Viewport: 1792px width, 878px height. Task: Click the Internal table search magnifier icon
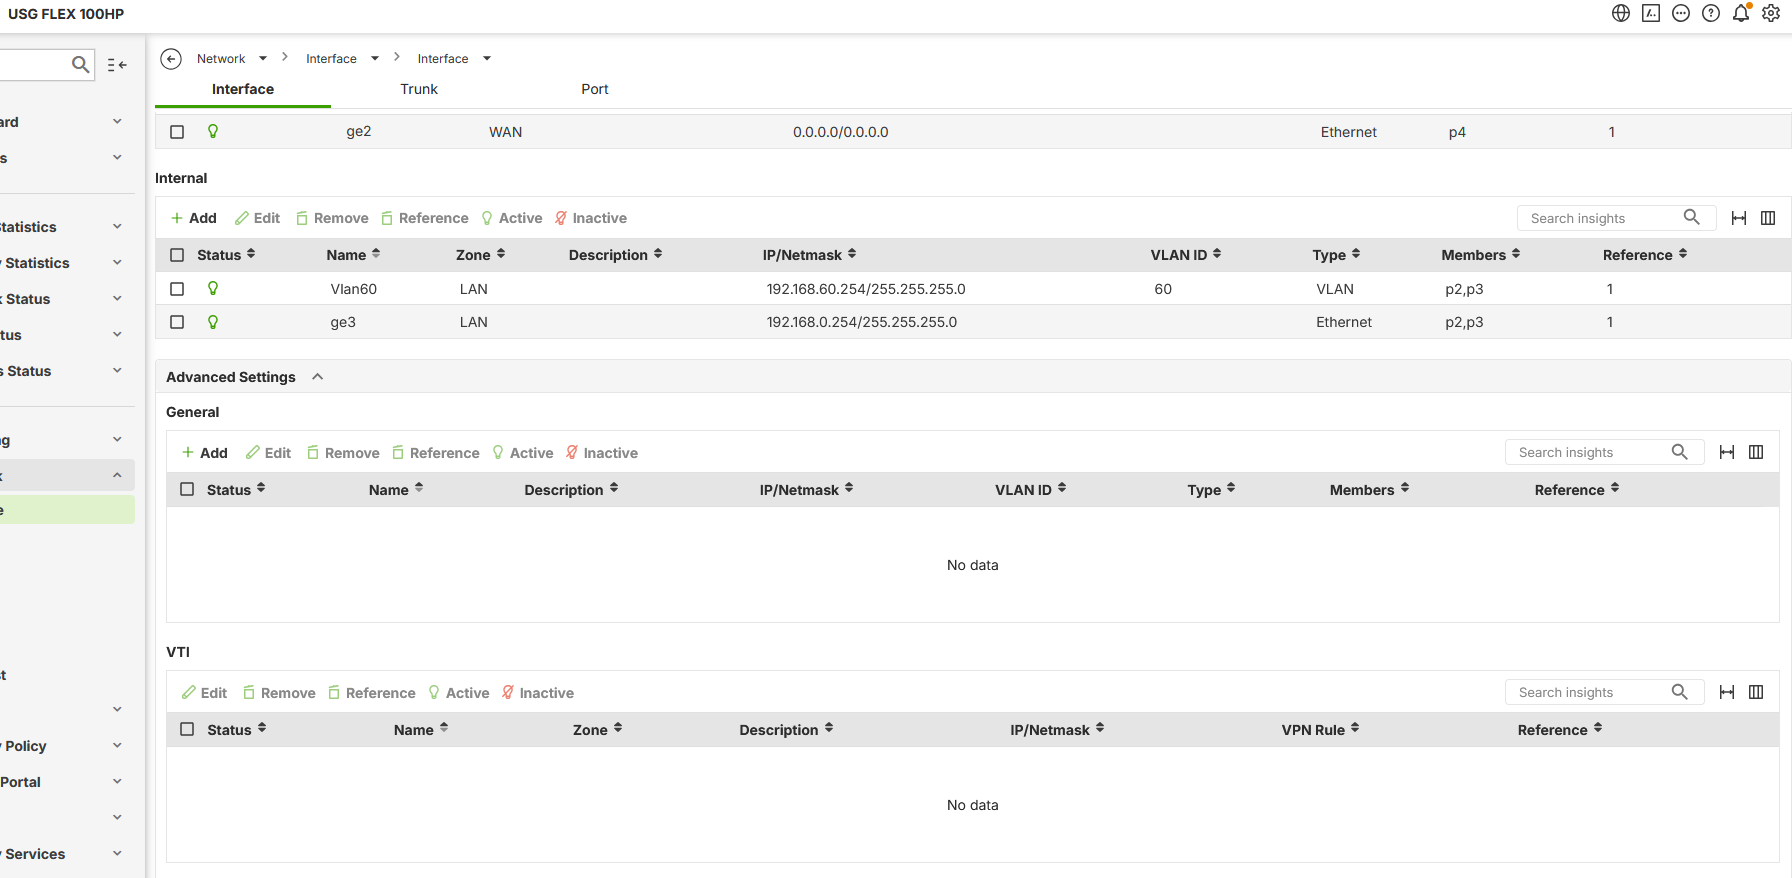[1692, 217]
